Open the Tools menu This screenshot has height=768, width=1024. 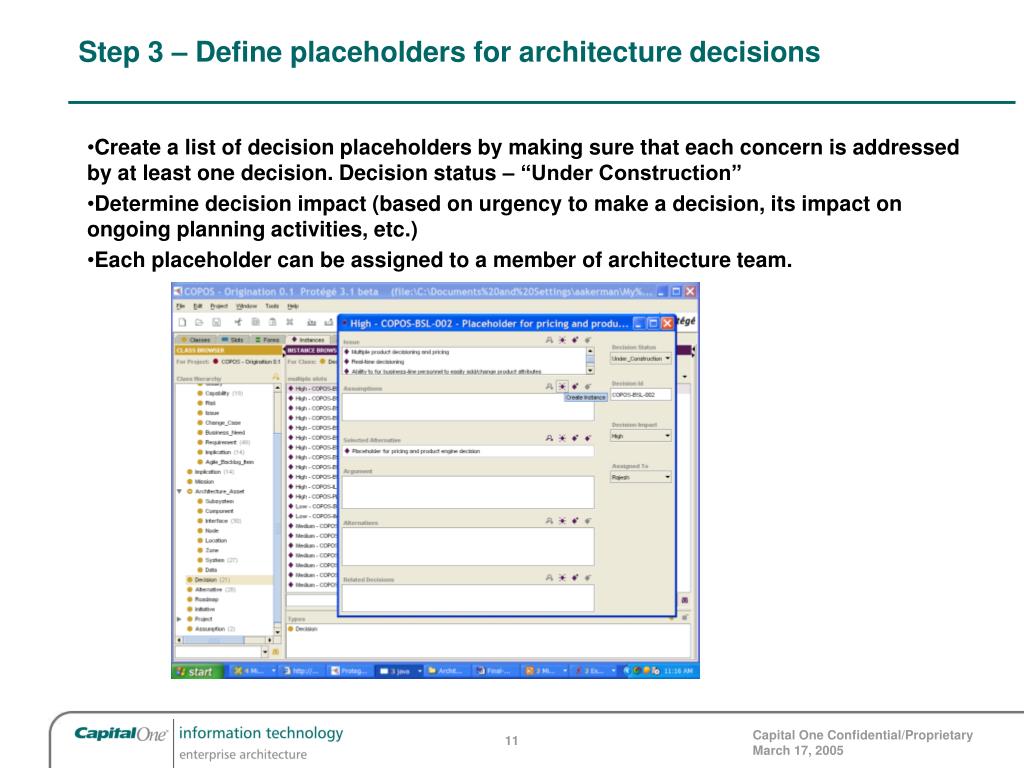coord(272,306)
